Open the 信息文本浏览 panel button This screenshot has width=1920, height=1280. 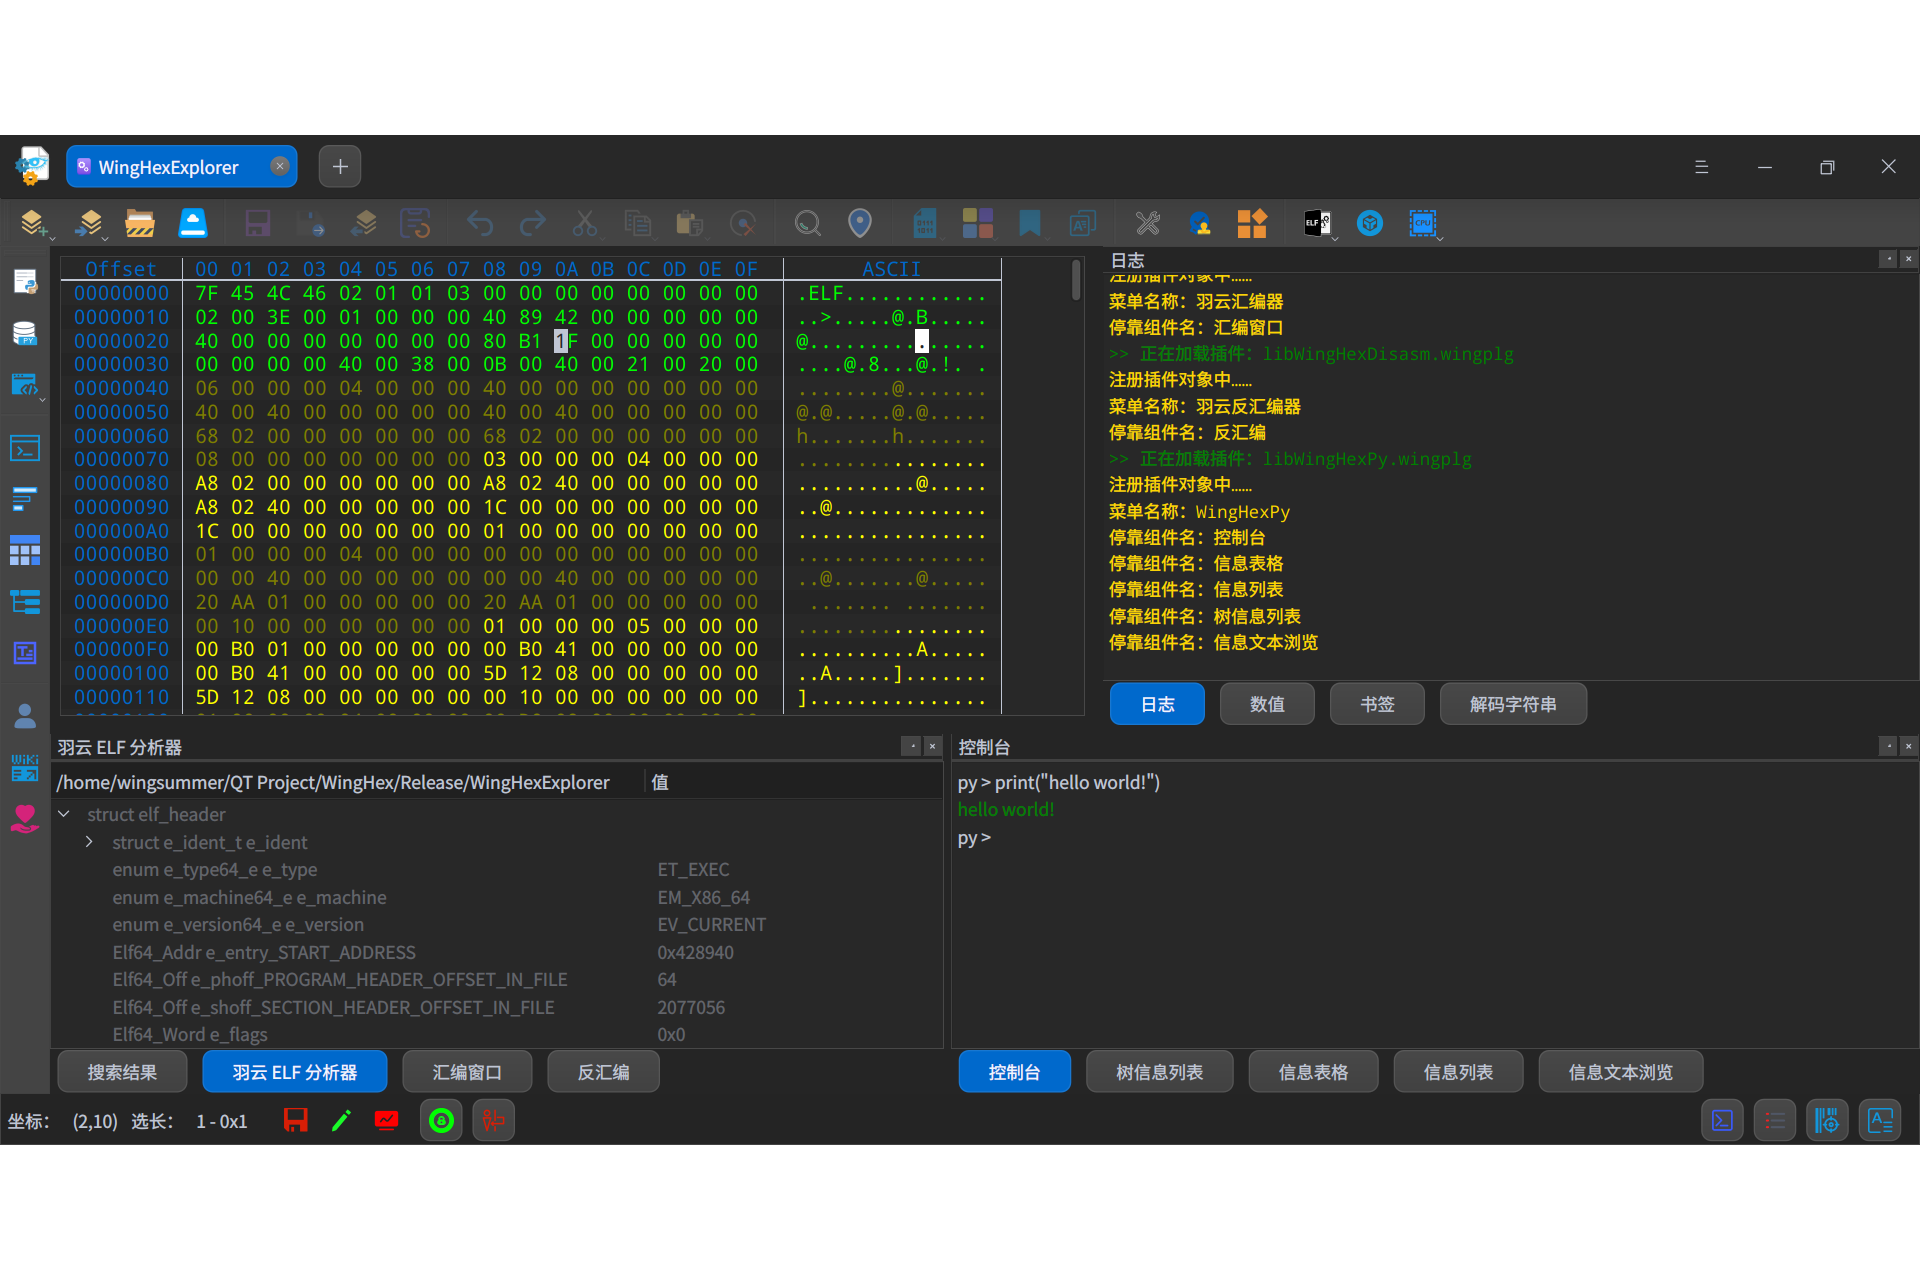click(1620, 1072)
